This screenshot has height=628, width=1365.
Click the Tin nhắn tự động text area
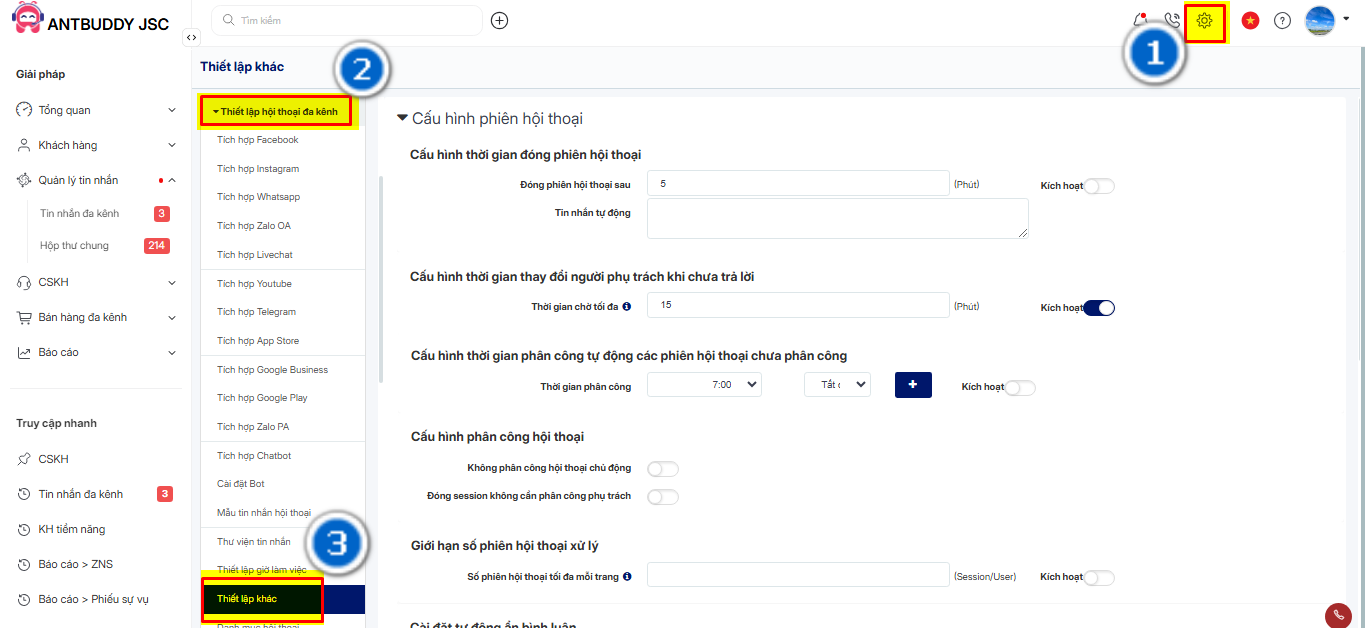point(837,218)
